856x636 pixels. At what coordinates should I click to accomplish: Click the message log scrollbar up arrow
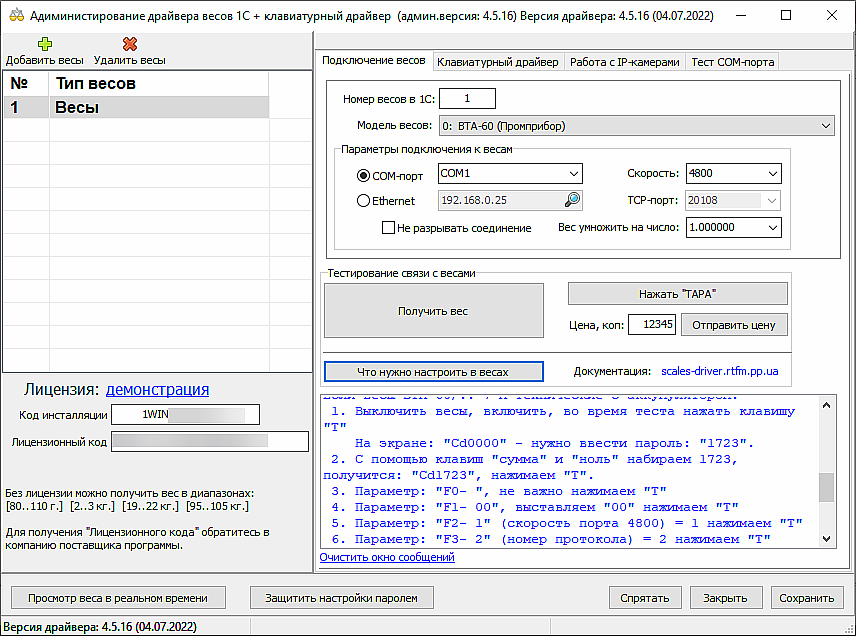(x=827, y=405)
